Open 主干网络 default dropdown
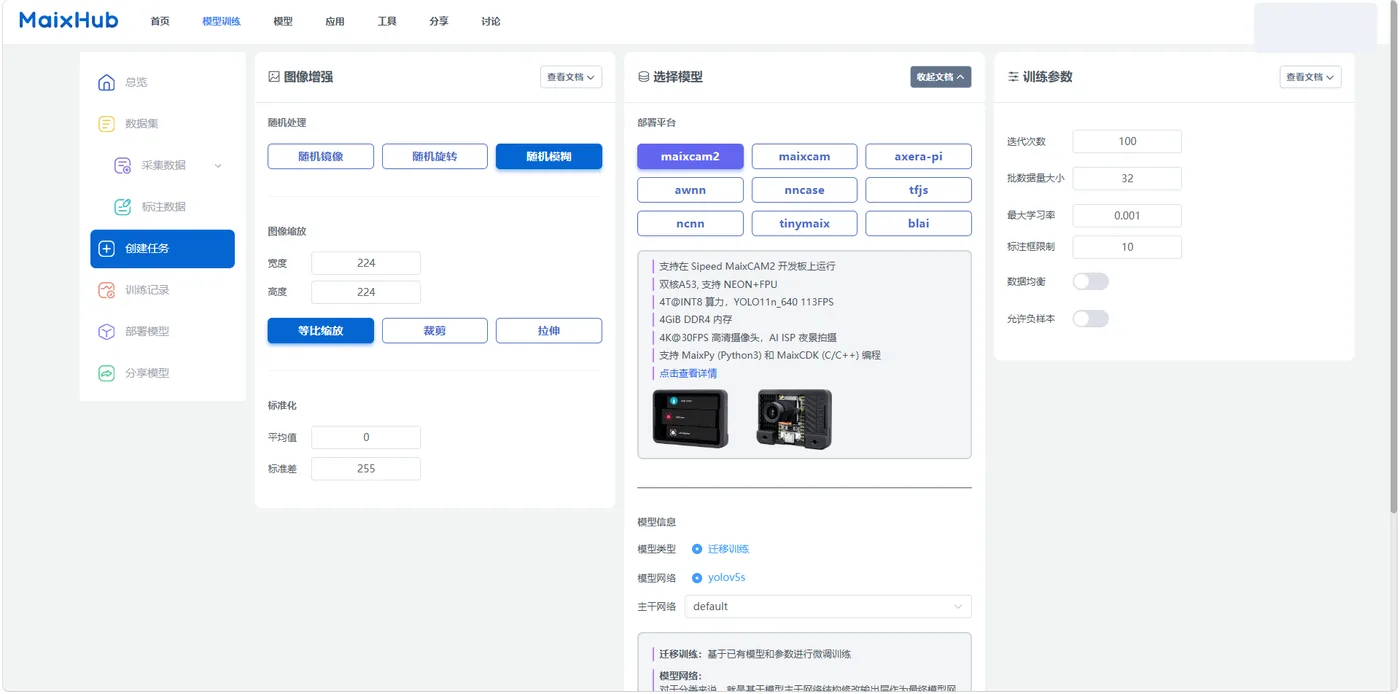This screenshot has height=694, width=1400. coord(828,606)
